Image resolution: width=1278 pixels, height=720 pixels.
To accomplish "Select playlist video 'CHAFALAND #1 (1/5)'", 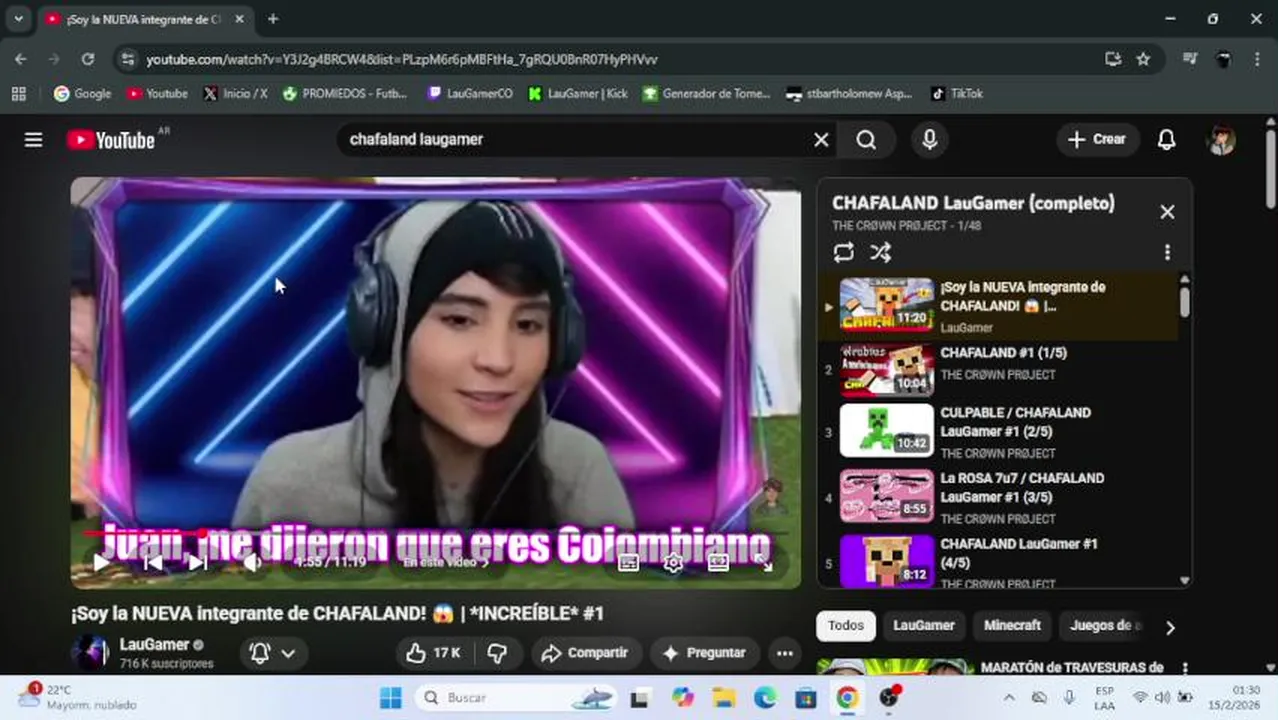I will (x=1000, y=372).
